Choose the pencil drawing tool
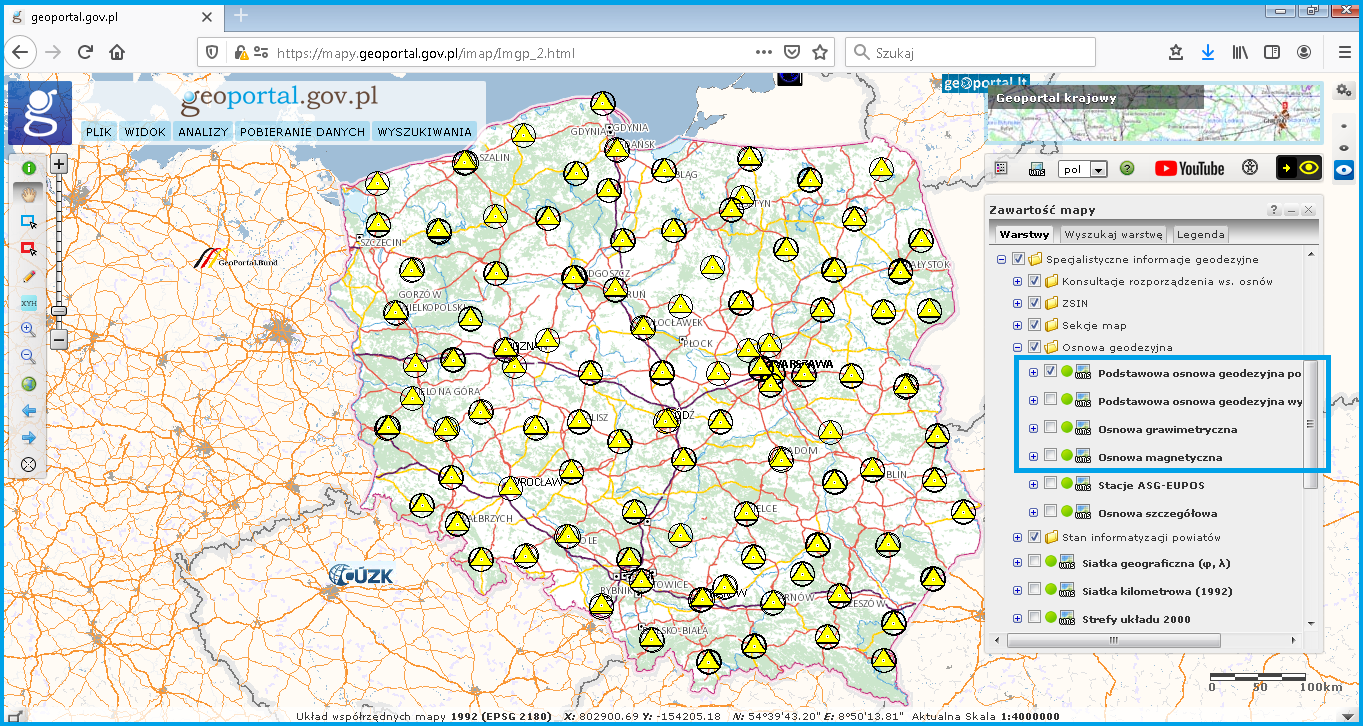Viewport: 1363px width, 726px height. (29, 275)
